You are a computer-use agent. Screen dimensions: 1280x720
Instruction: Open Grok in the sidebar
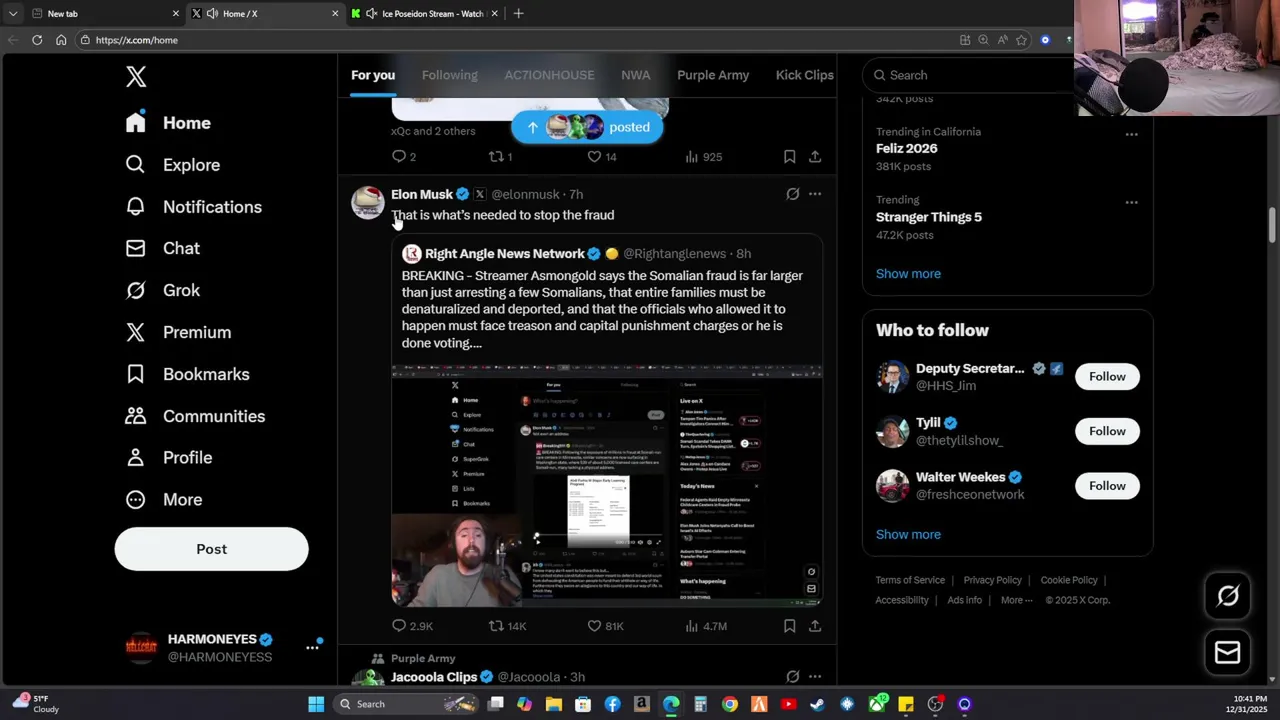(162, 290)
